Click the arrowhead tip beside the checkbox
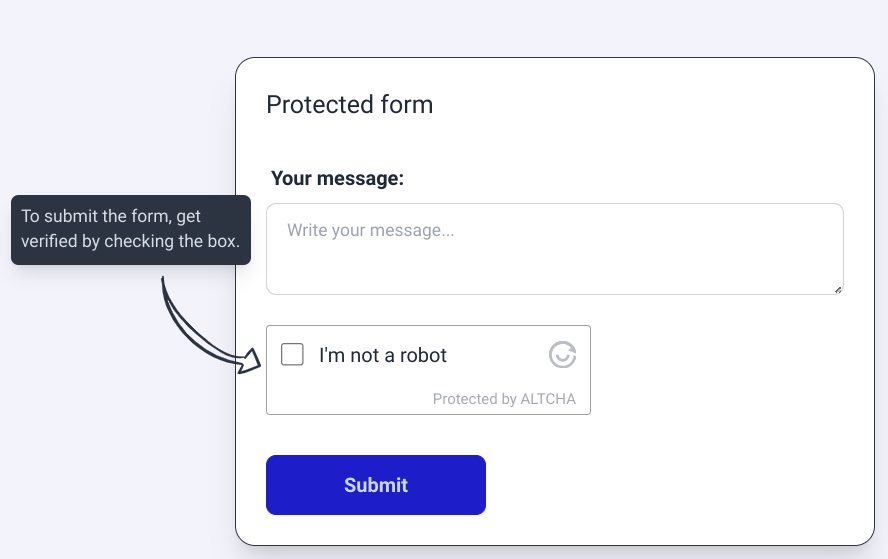888x559 pixels. (254, 359)
